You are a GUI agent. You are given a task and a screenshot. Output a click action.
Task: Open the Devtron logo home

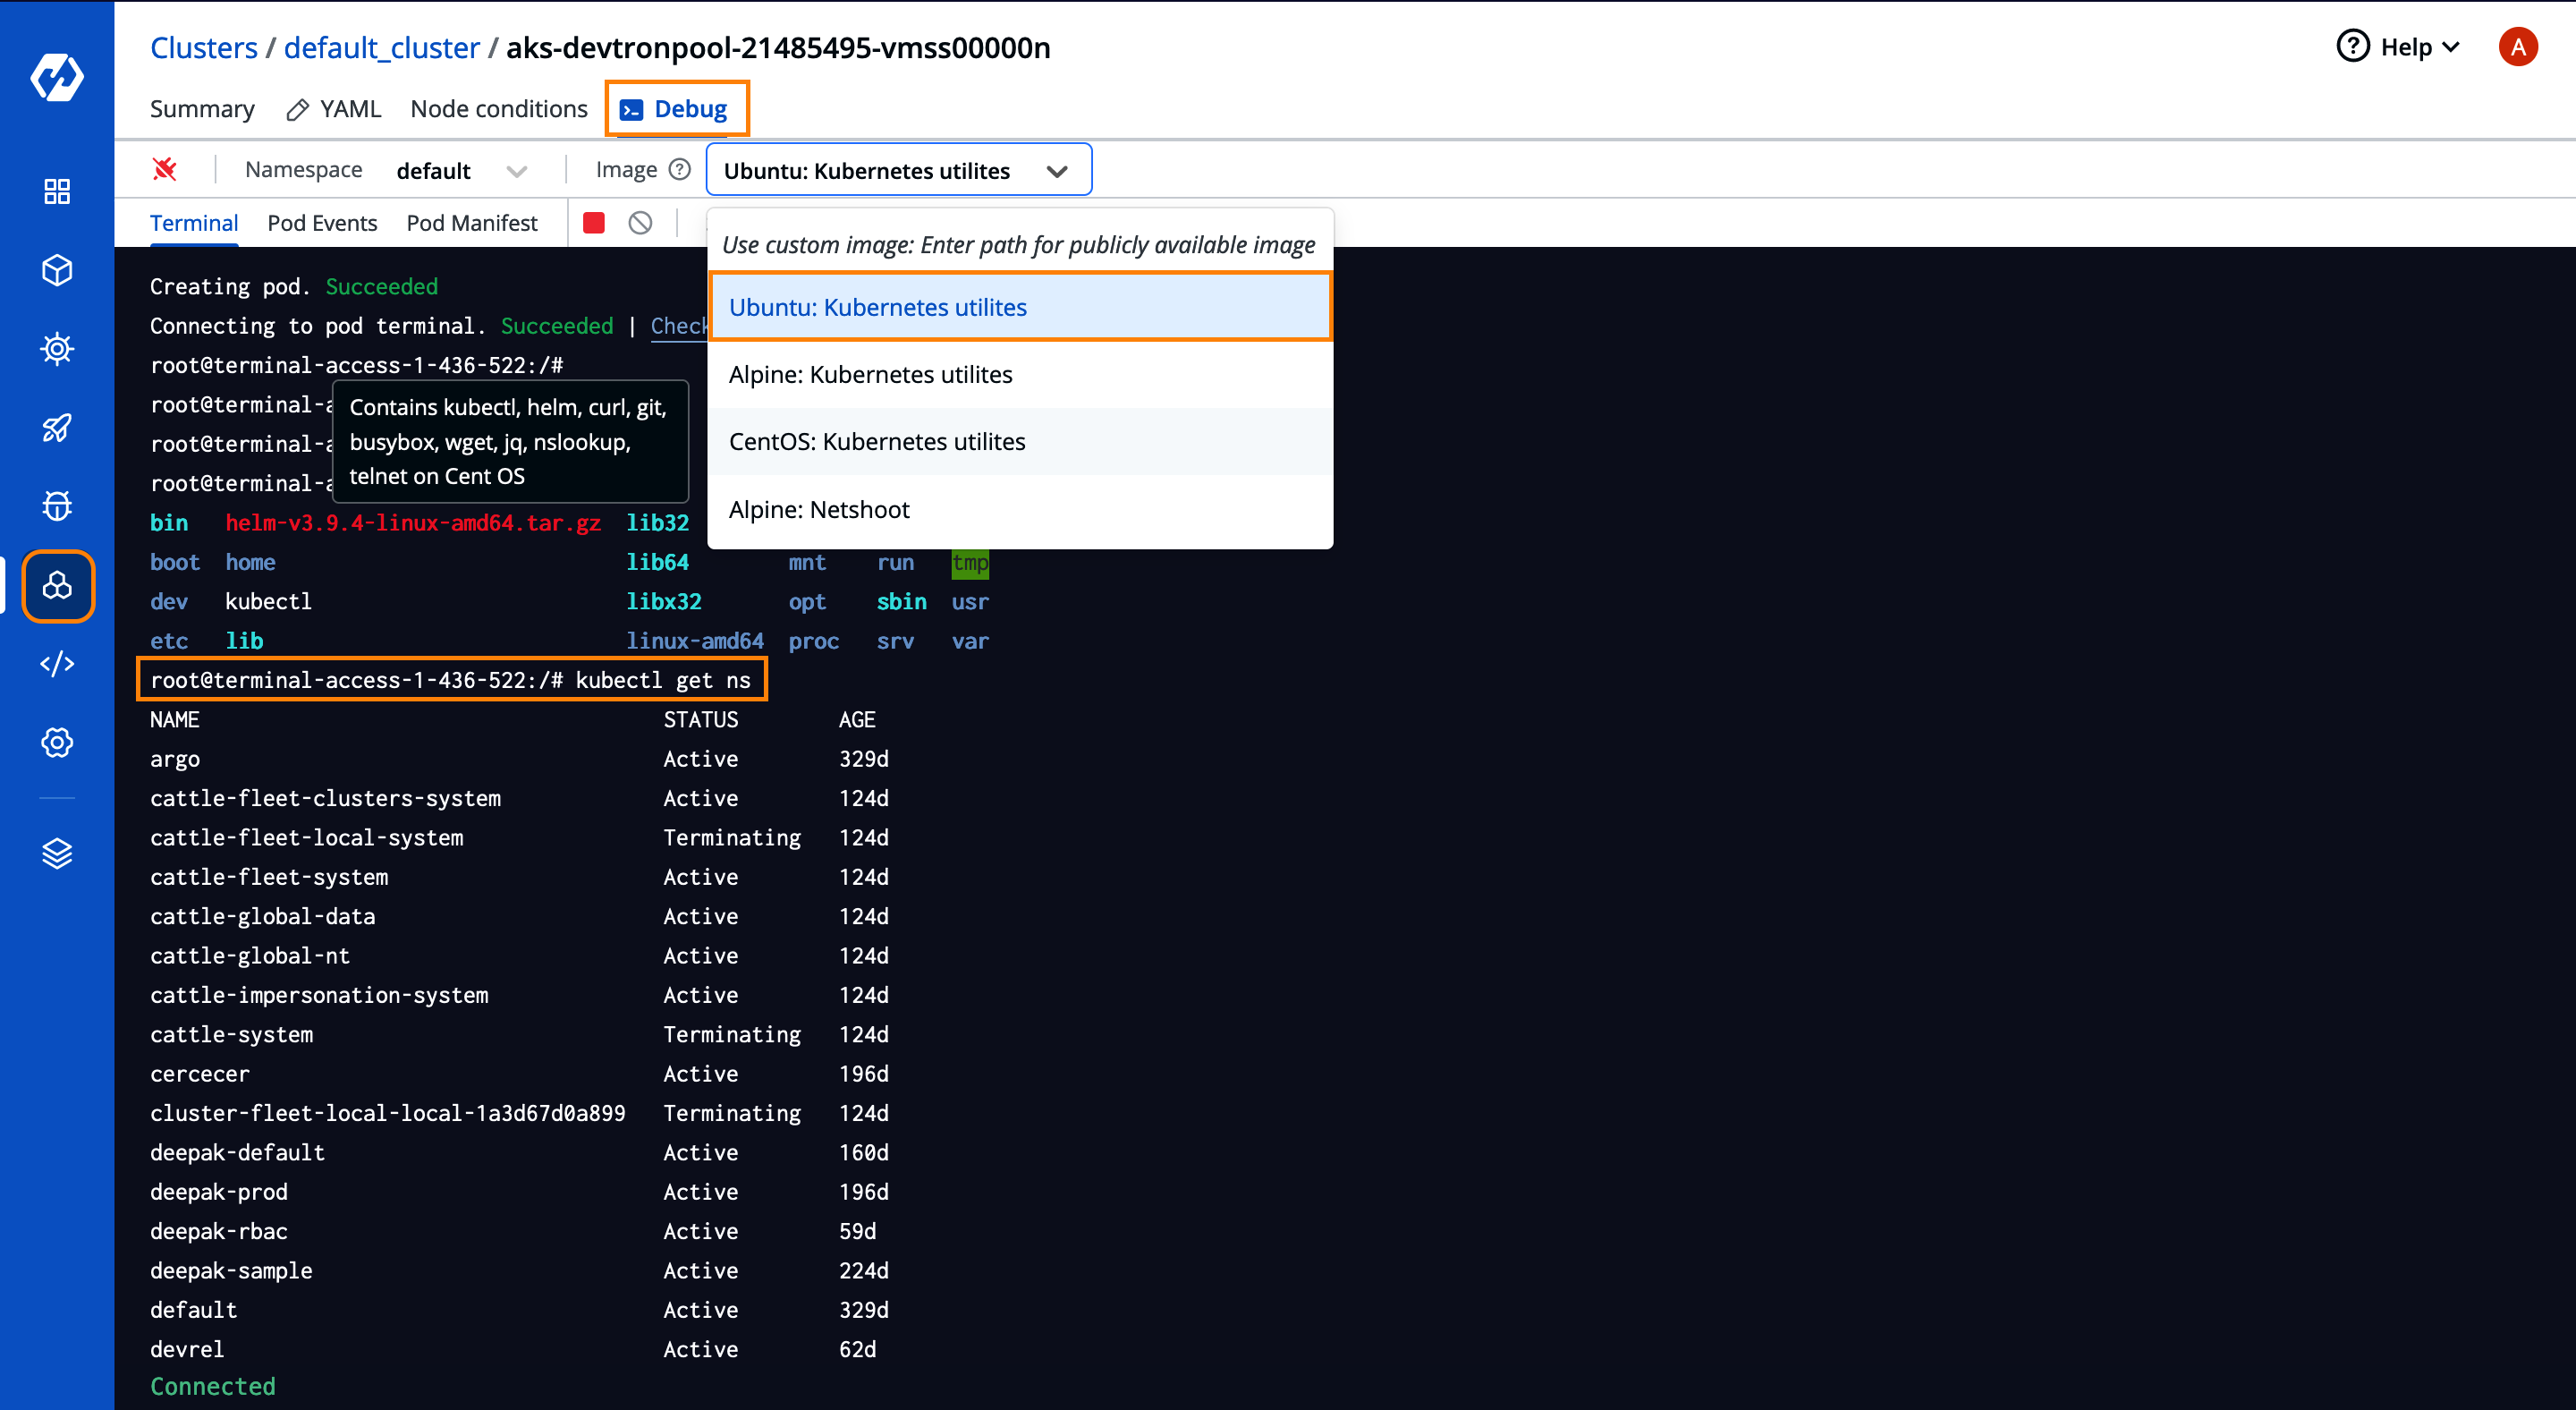[x=57, y=76]
